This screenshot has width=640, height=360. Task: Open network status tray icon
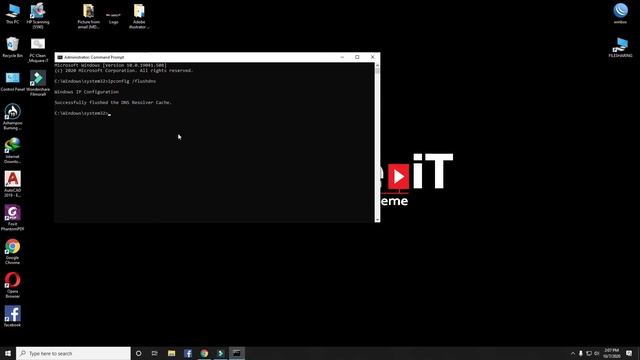(589, 353)
